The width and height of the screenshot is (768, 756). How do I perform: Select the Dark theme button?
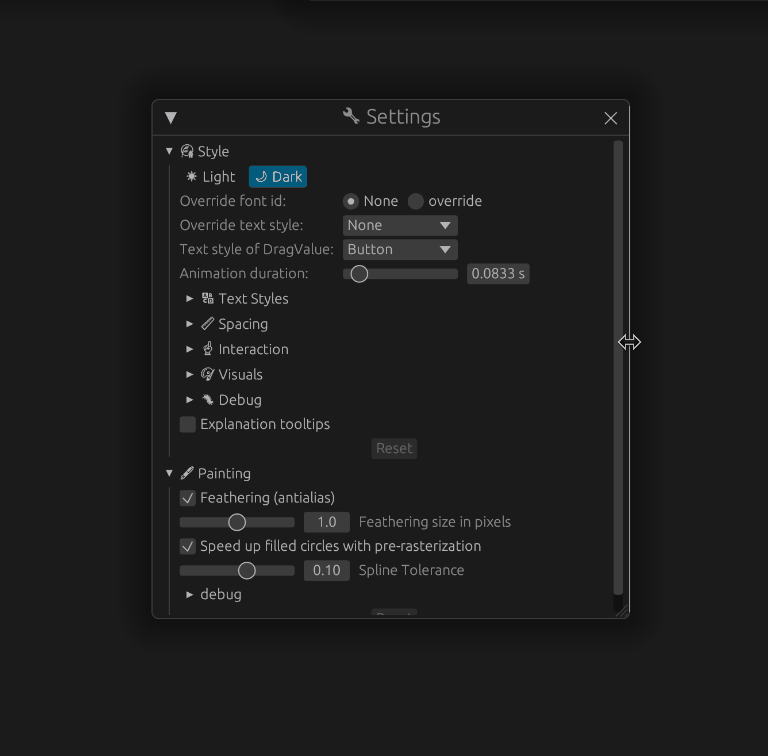[x=278, y=177]
